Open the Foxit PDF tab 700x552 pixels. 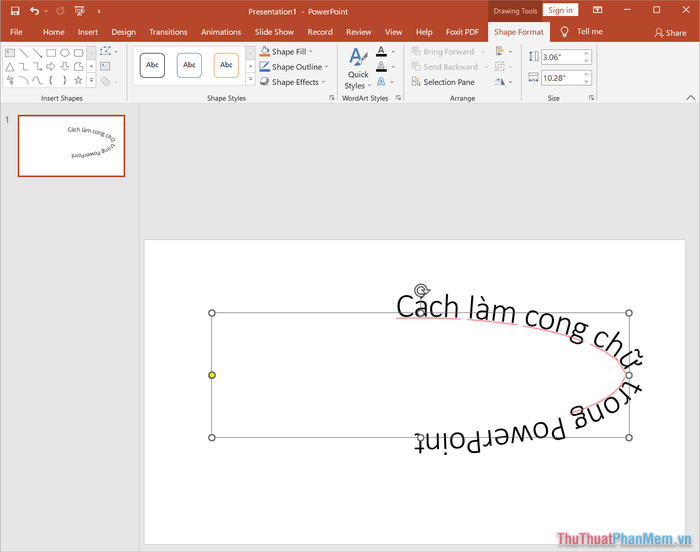coord(462,32)
